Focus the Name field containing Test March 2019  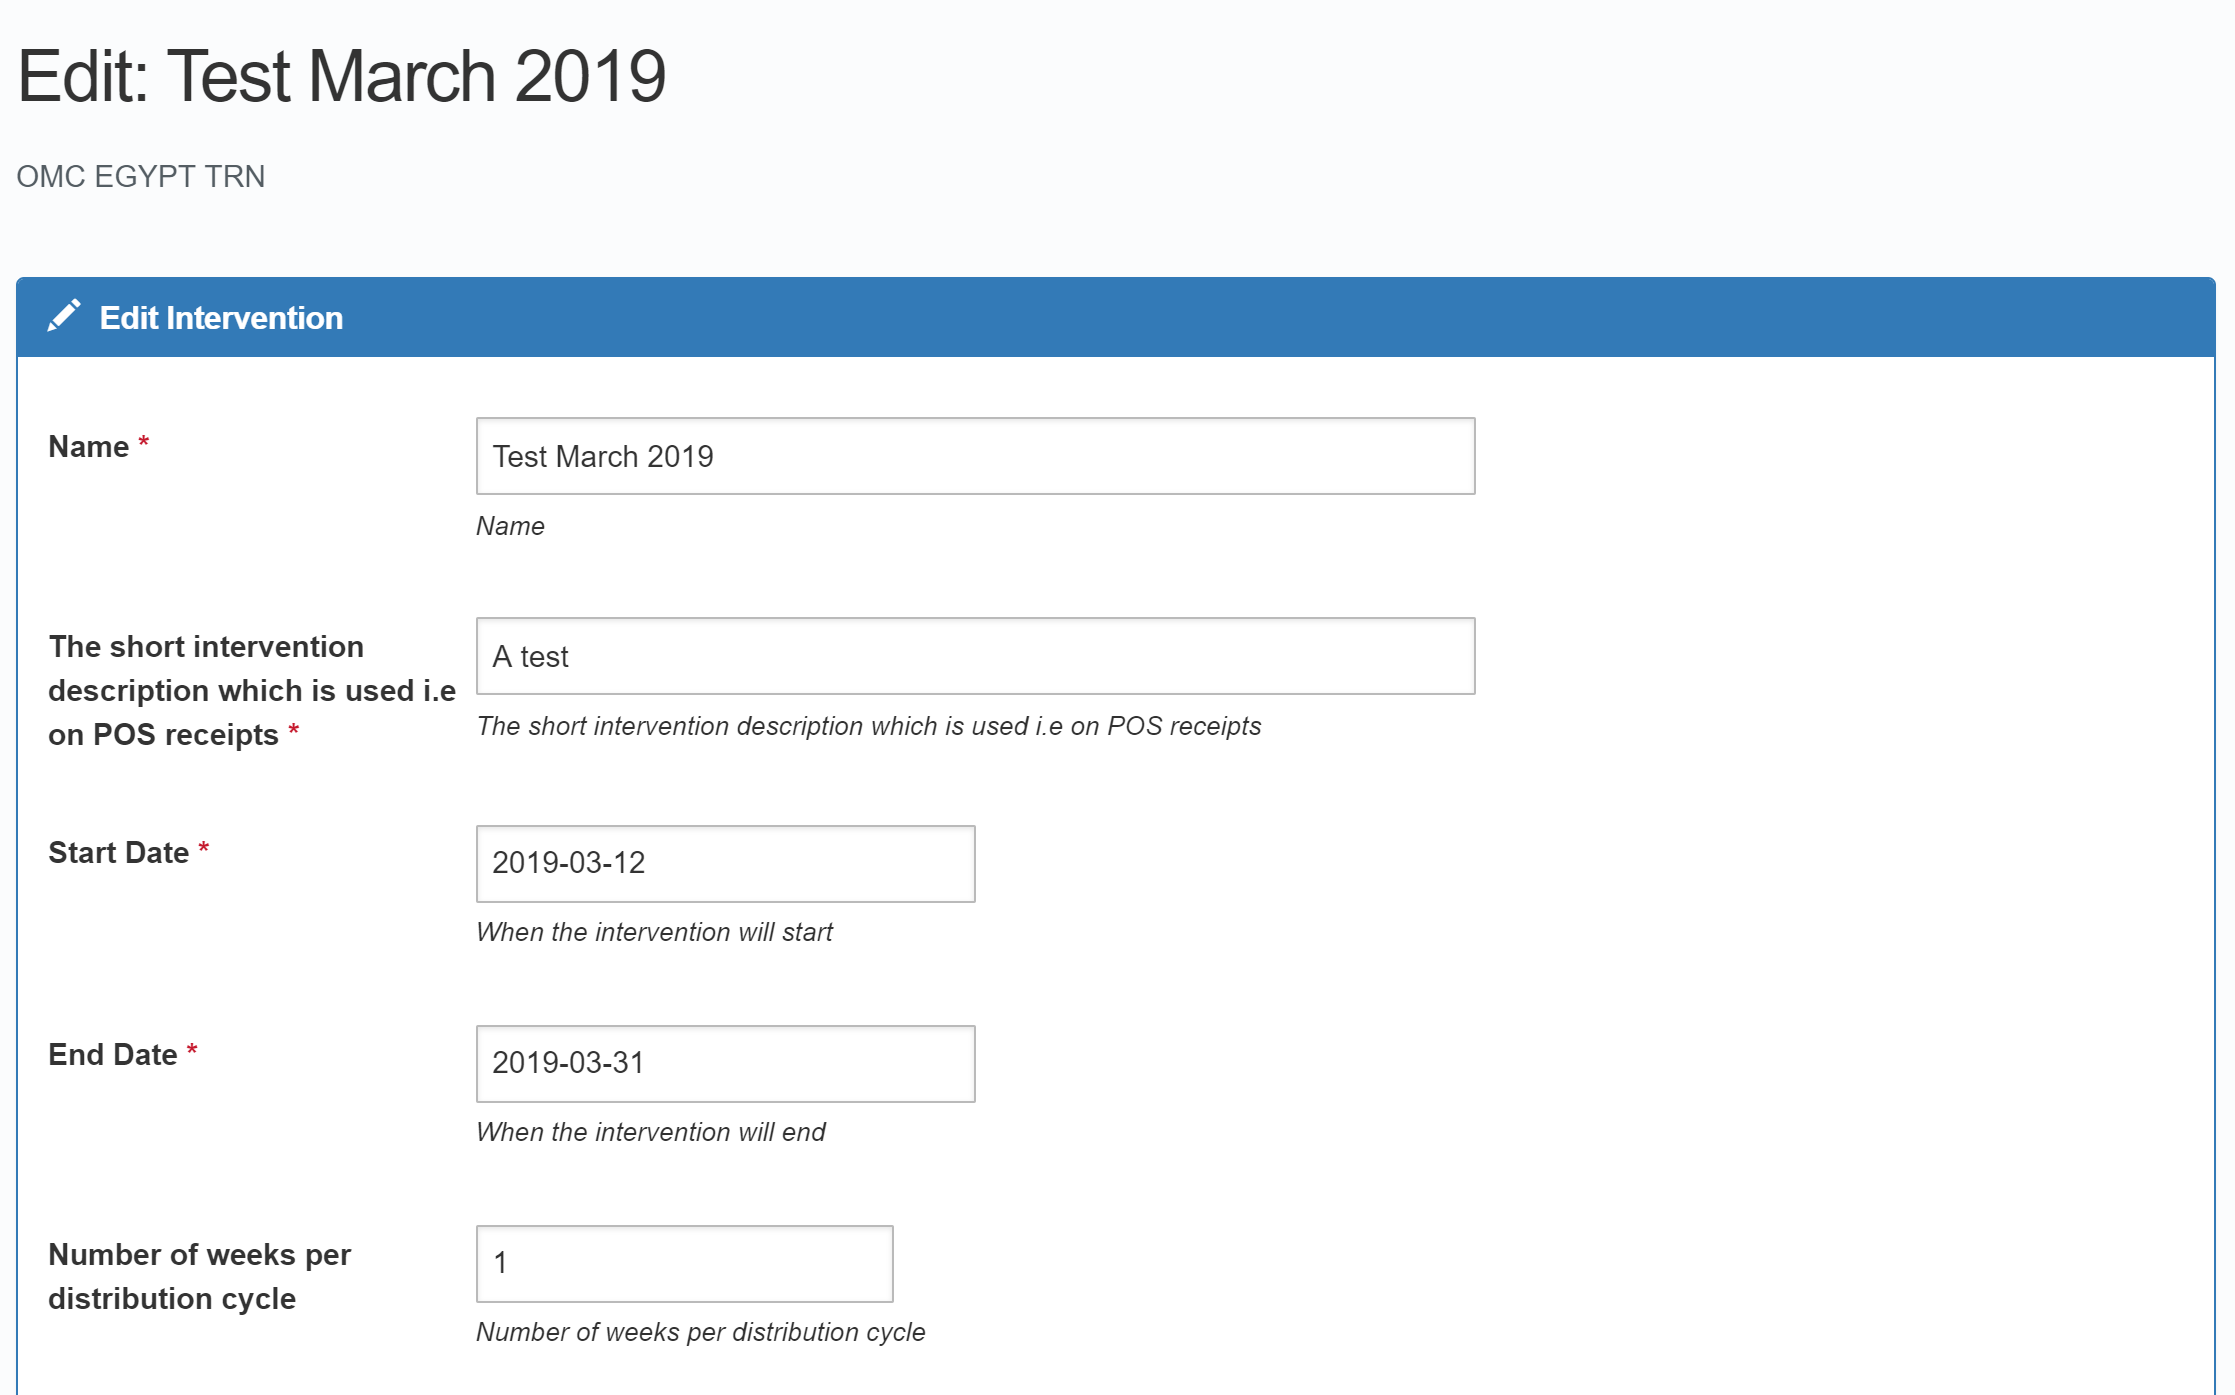pyautogui.click(x=974, y=456)
